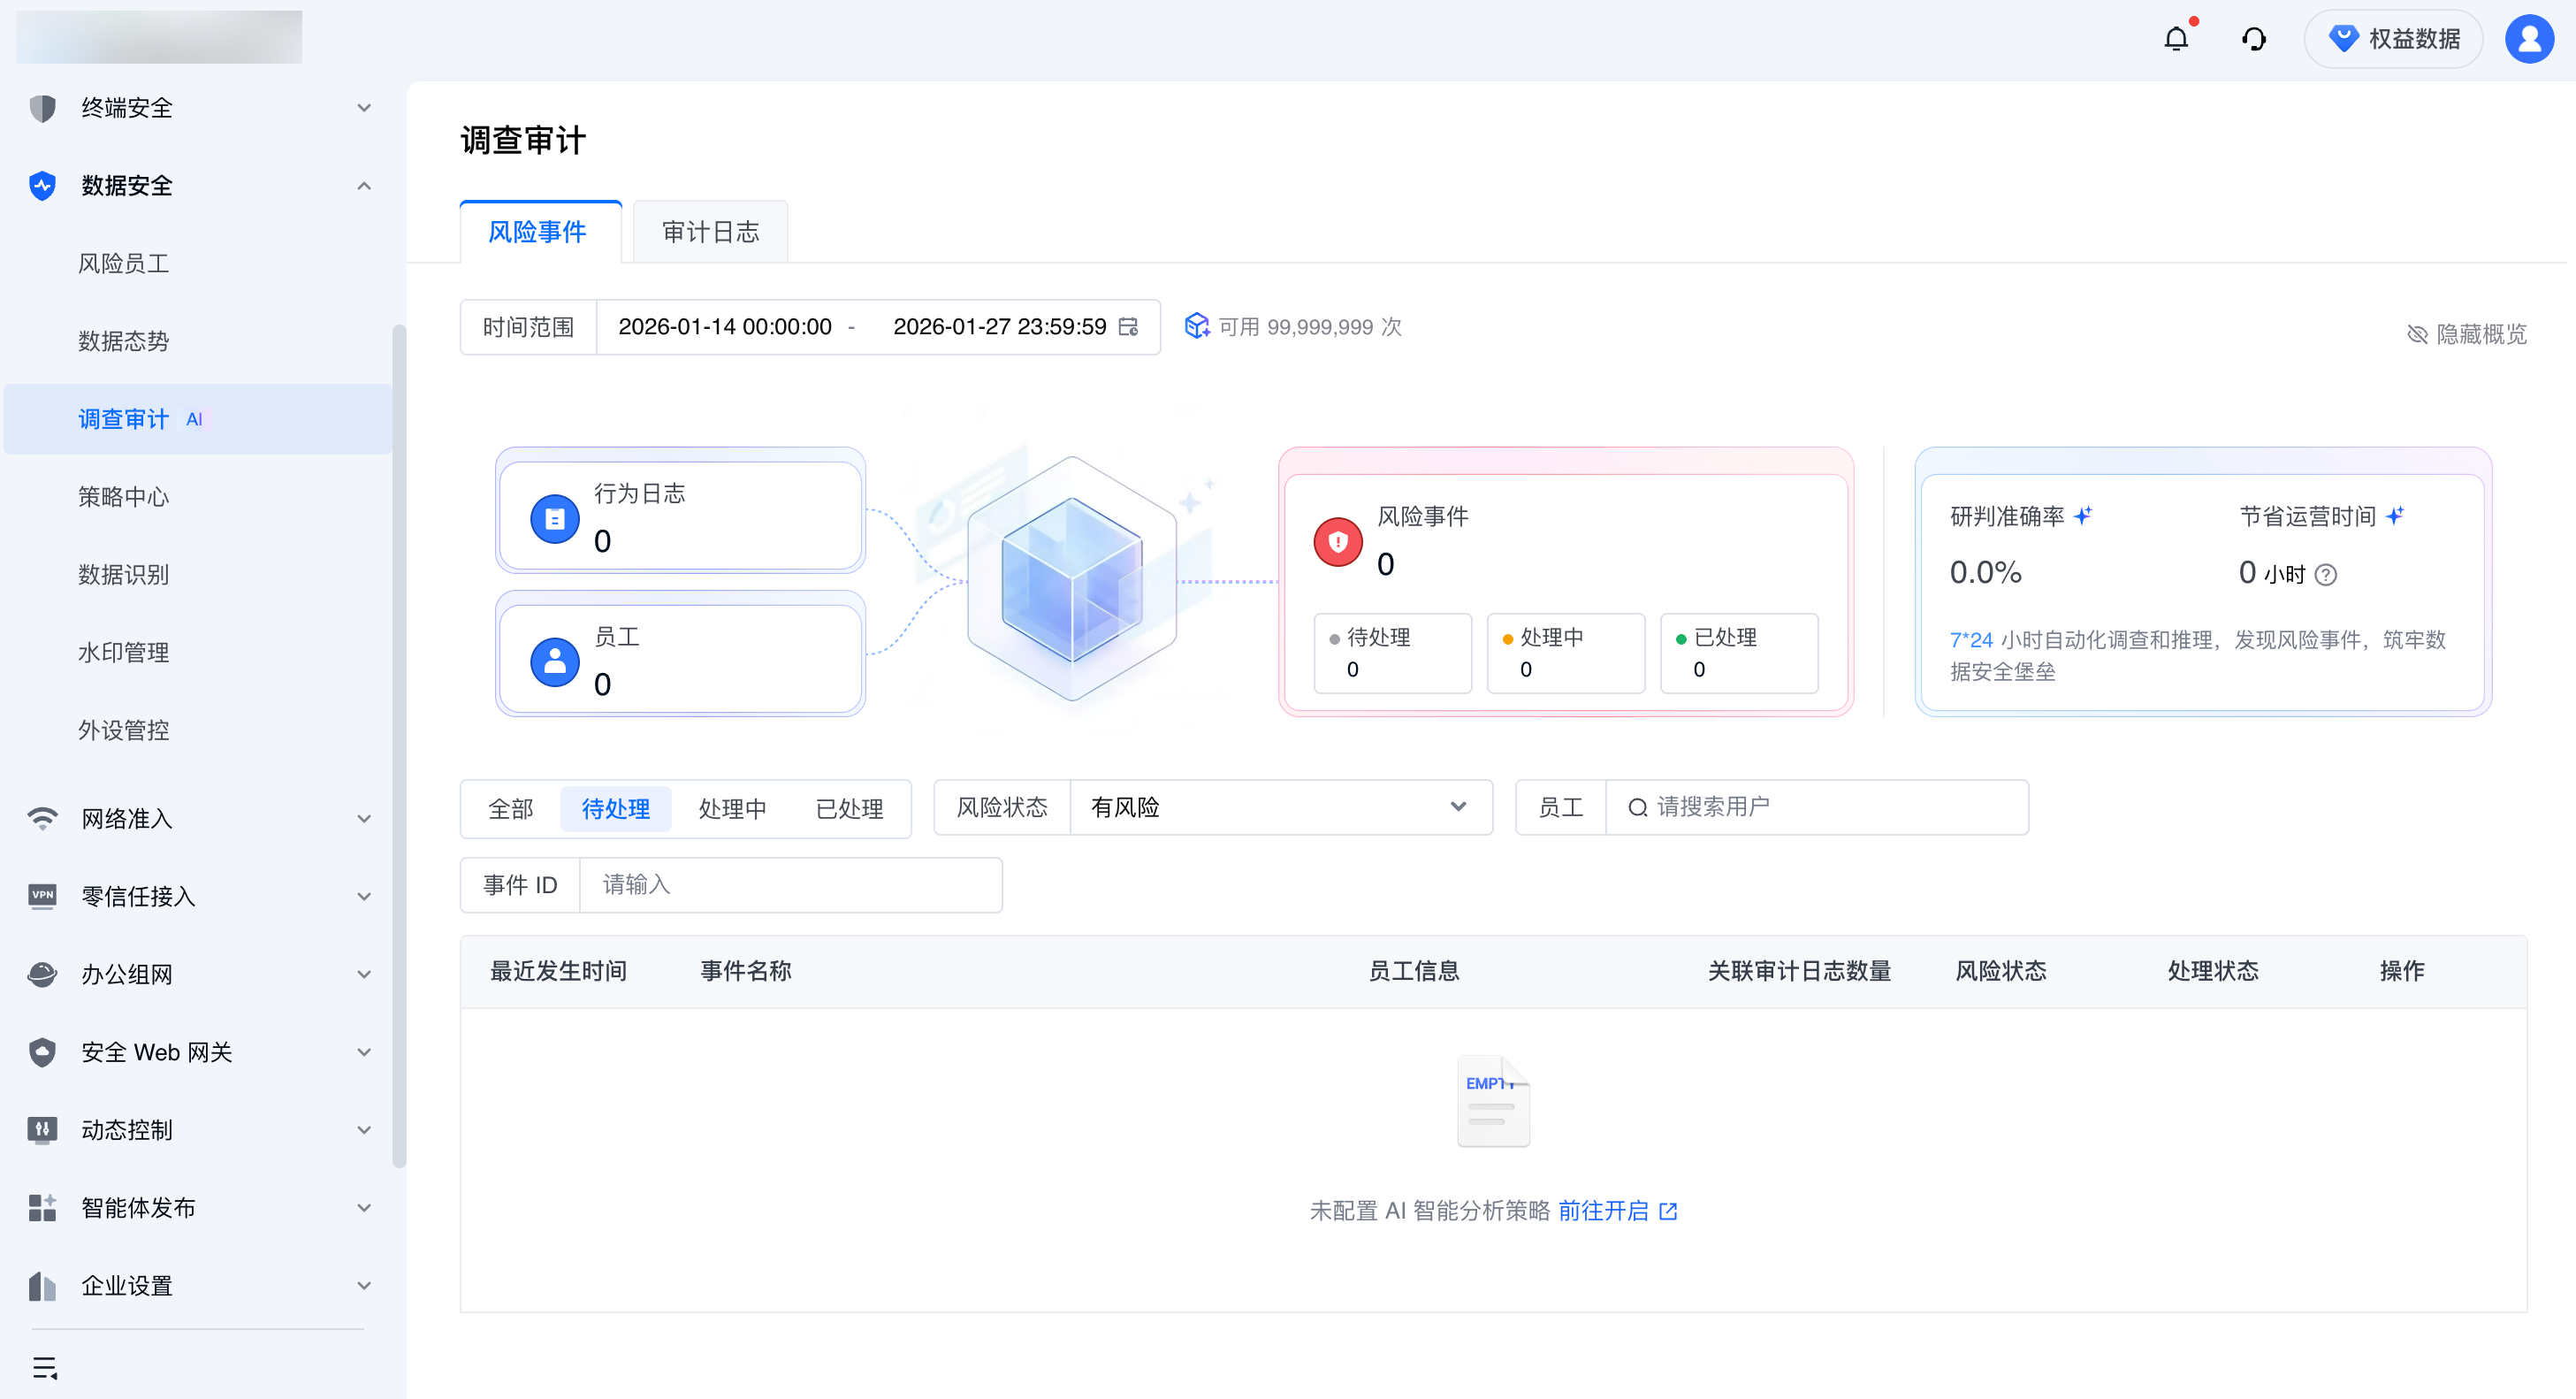
Task: Open customer support headset icon
Action: [2253, 39]
